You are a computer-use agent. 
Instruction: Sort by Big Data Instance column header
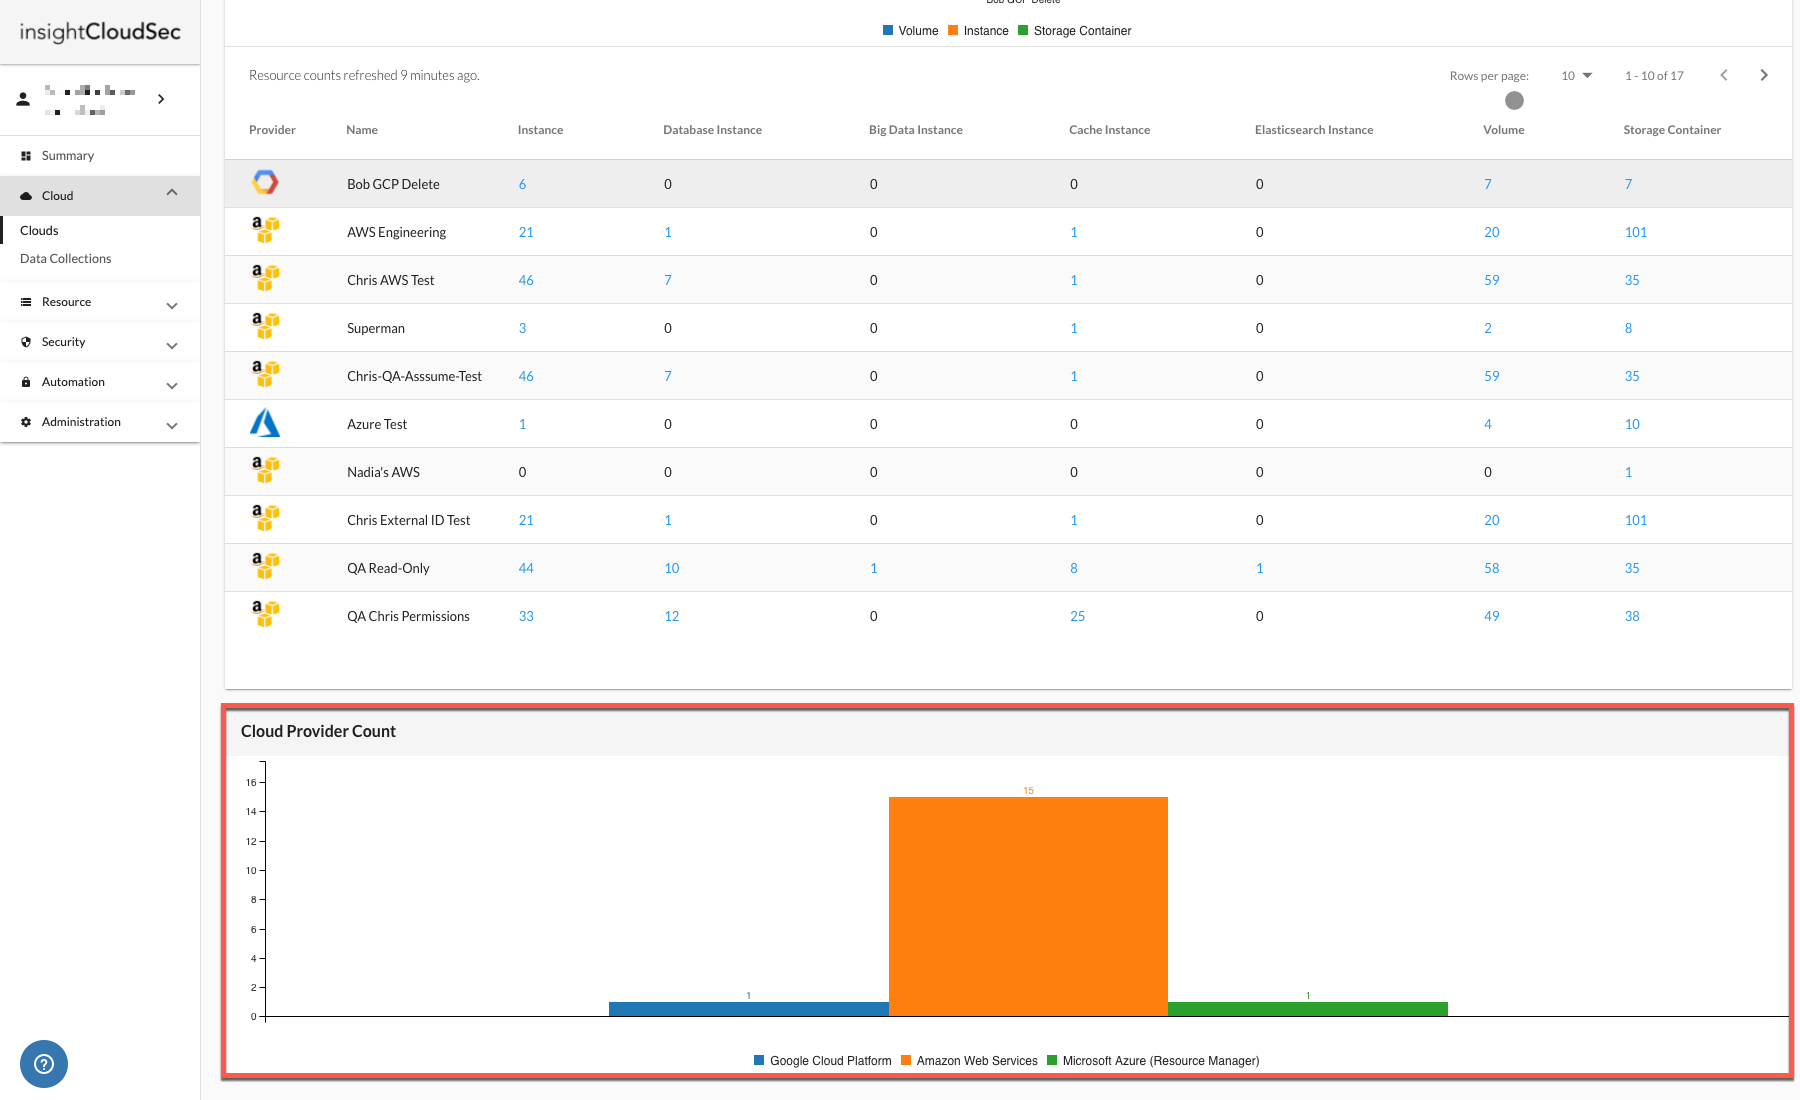[916, 130]
